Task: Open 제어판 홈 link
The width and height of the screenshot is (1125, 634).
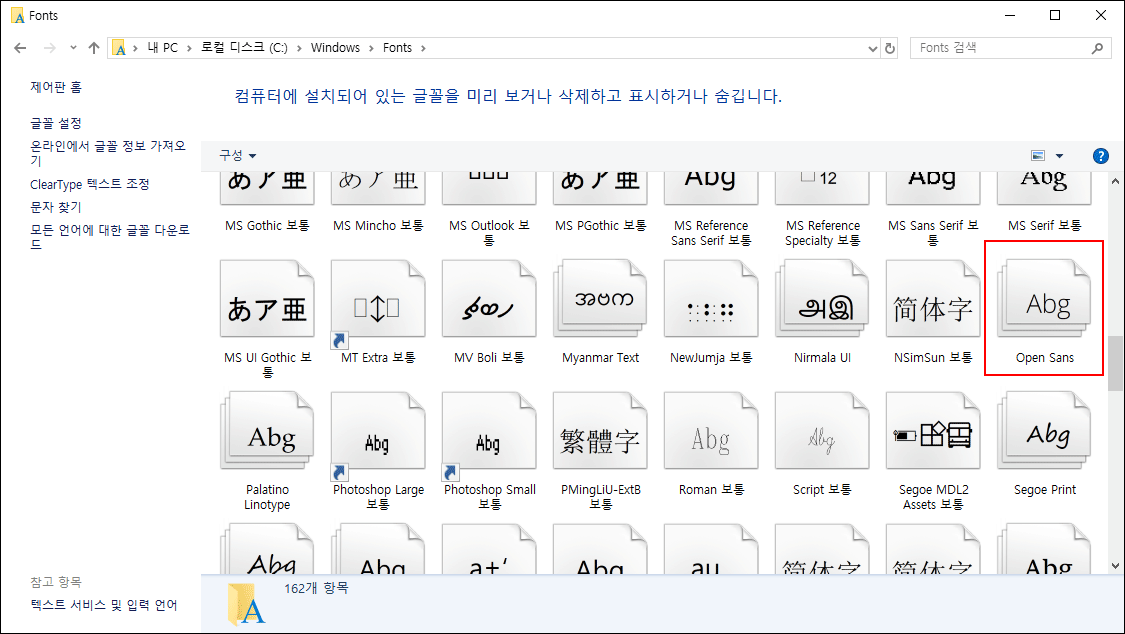Action: click(x=56, y=87)
